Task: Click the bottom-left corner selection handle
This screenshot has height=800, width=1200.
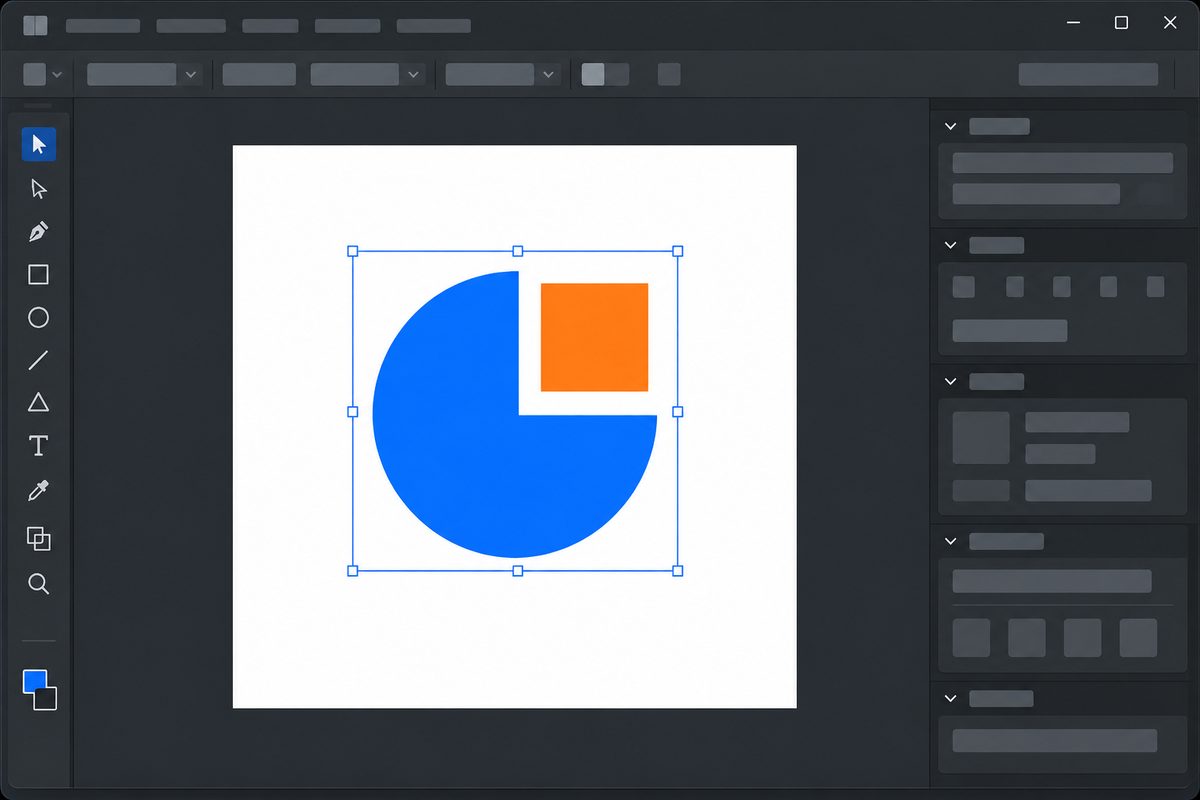Action: point(352,571)
